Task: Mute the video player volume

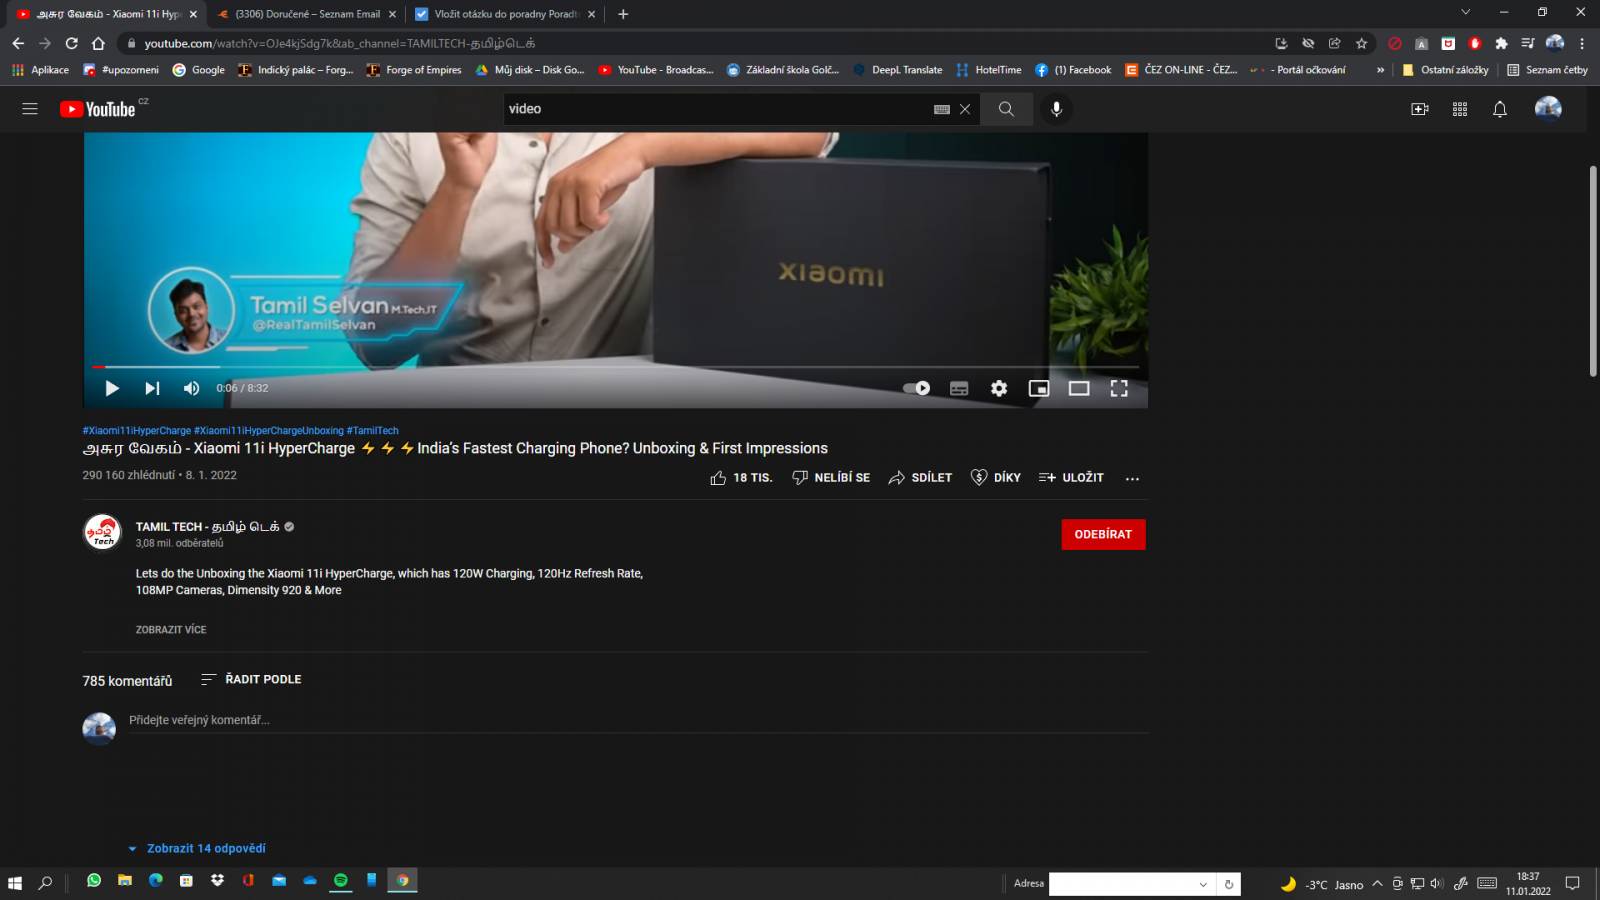Action: [x=191, y=388]
